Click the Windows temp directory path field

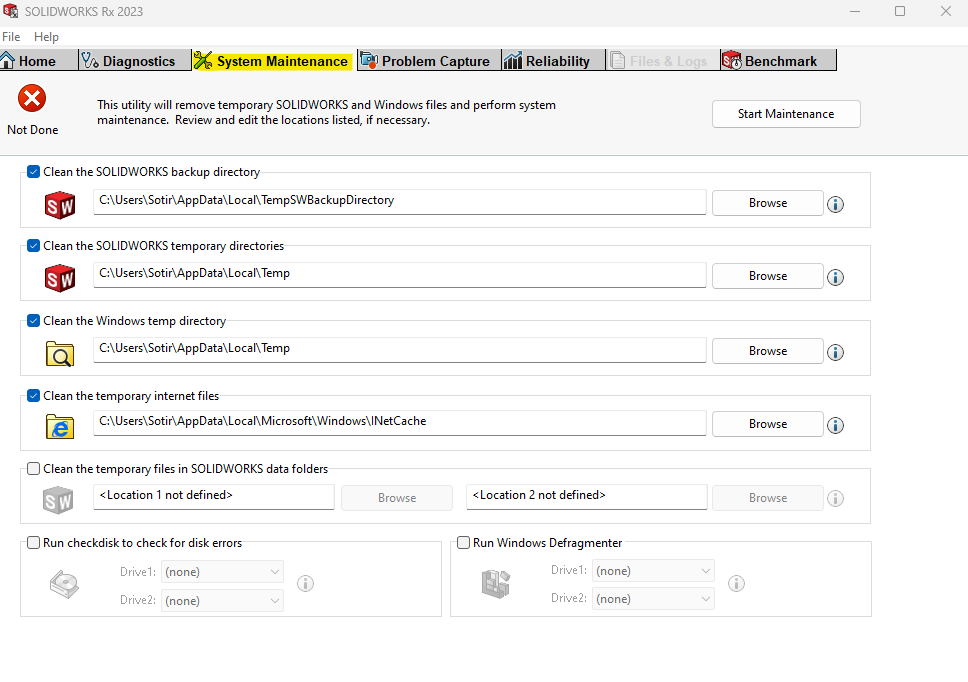tap(400, 349)
